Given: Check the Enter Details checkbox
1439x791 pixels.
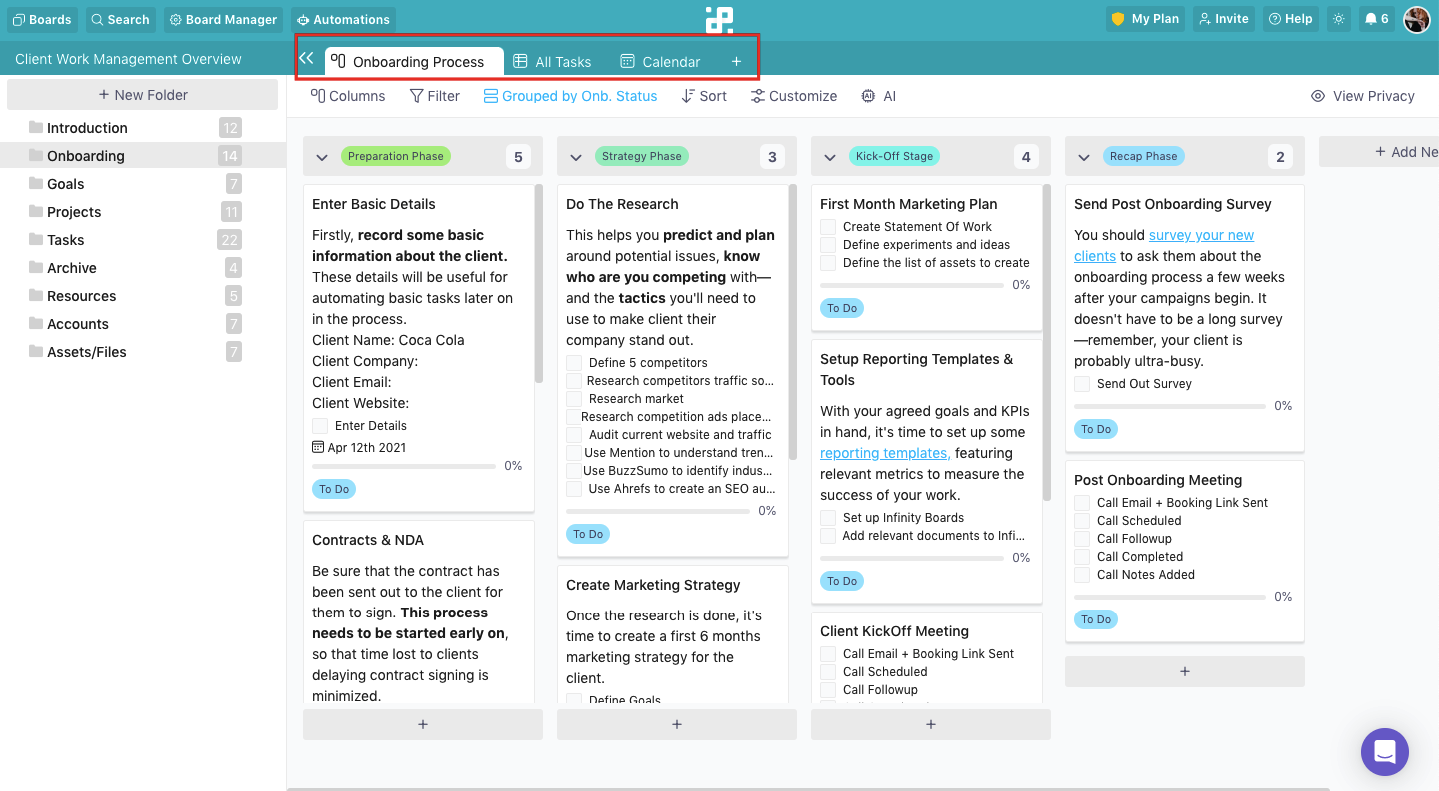Looking at the screenshot, I should (x=320, y=426).
